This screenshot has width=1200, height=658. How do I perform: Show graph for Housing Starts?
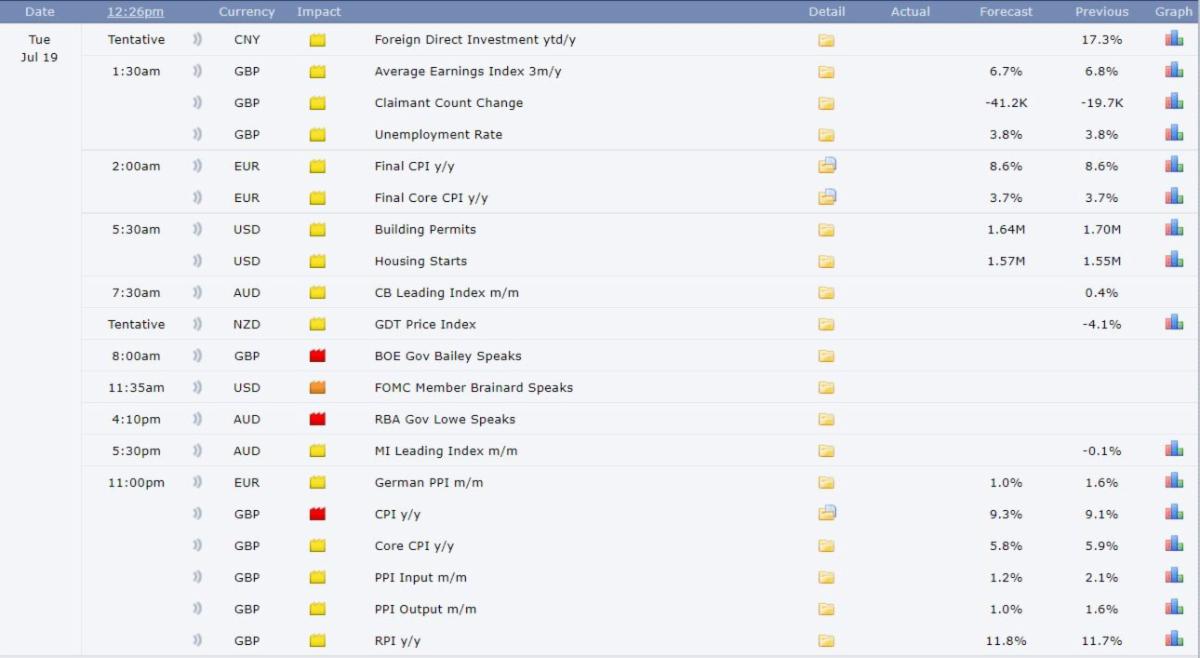(x=1174, y=259)
